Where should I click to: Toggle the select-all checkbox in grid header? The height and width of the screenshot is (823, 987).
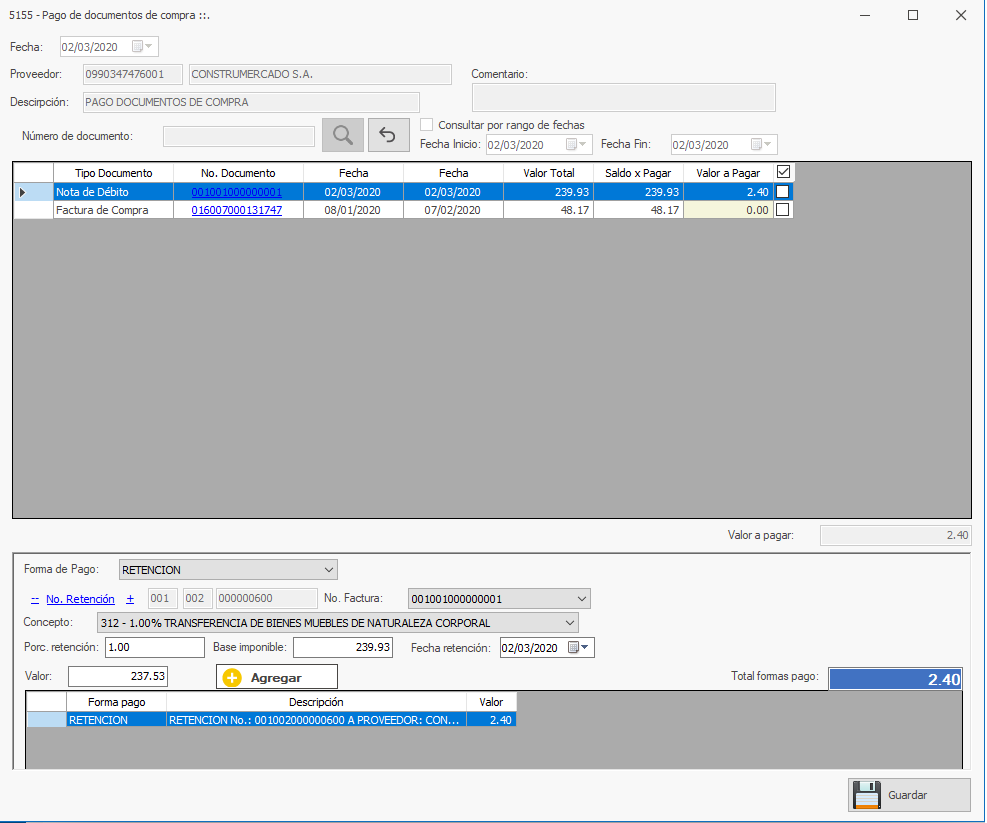[x=783, y=172]
